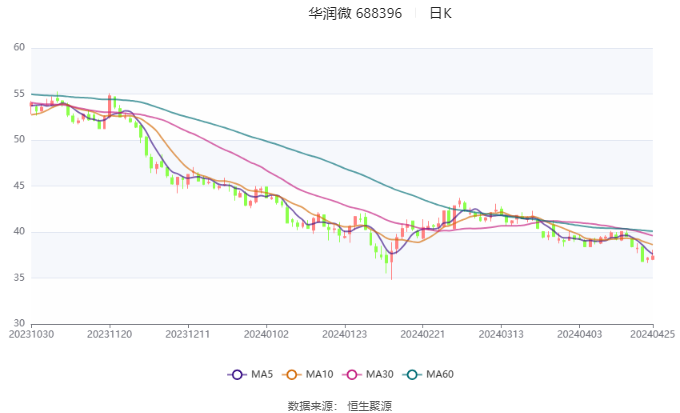Image resolution: width=680 pixels, height=413 pixels.
Task: Click x-axis date label 20231120
Action: (110, 334)
